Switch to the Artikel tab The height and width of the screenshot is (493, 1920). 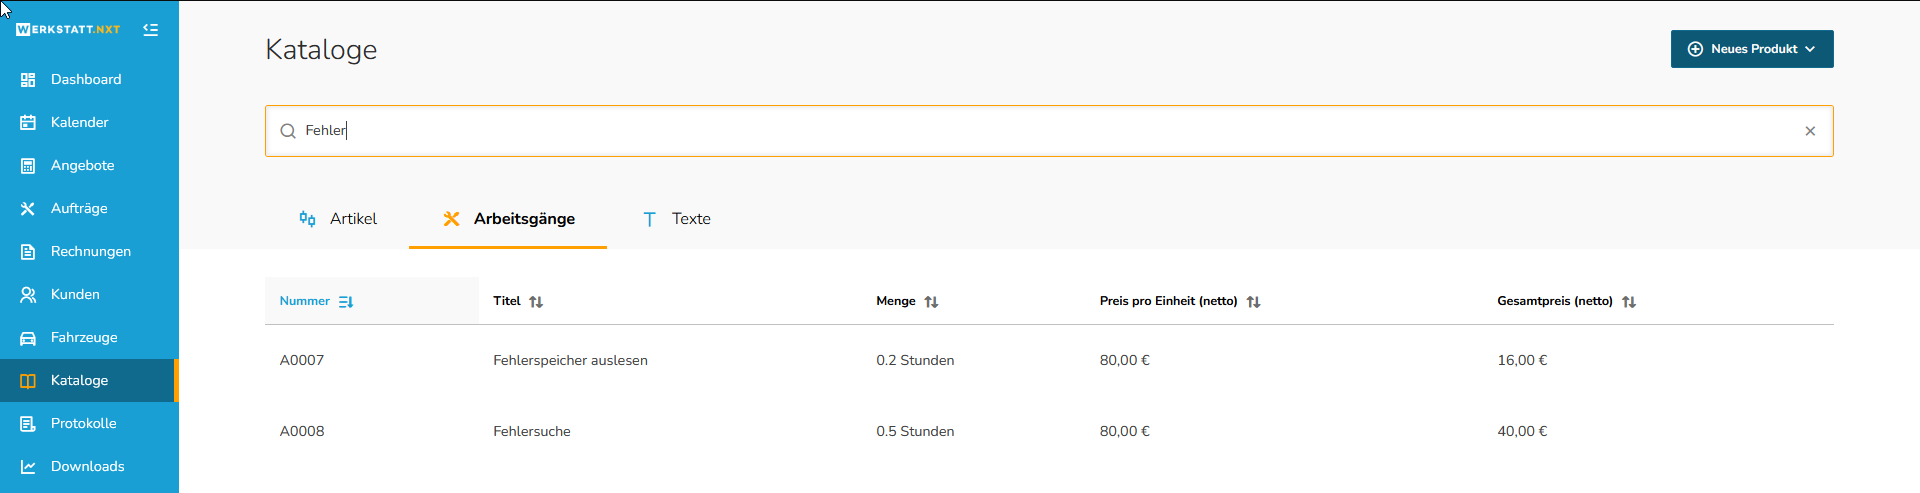pos(338,219)
